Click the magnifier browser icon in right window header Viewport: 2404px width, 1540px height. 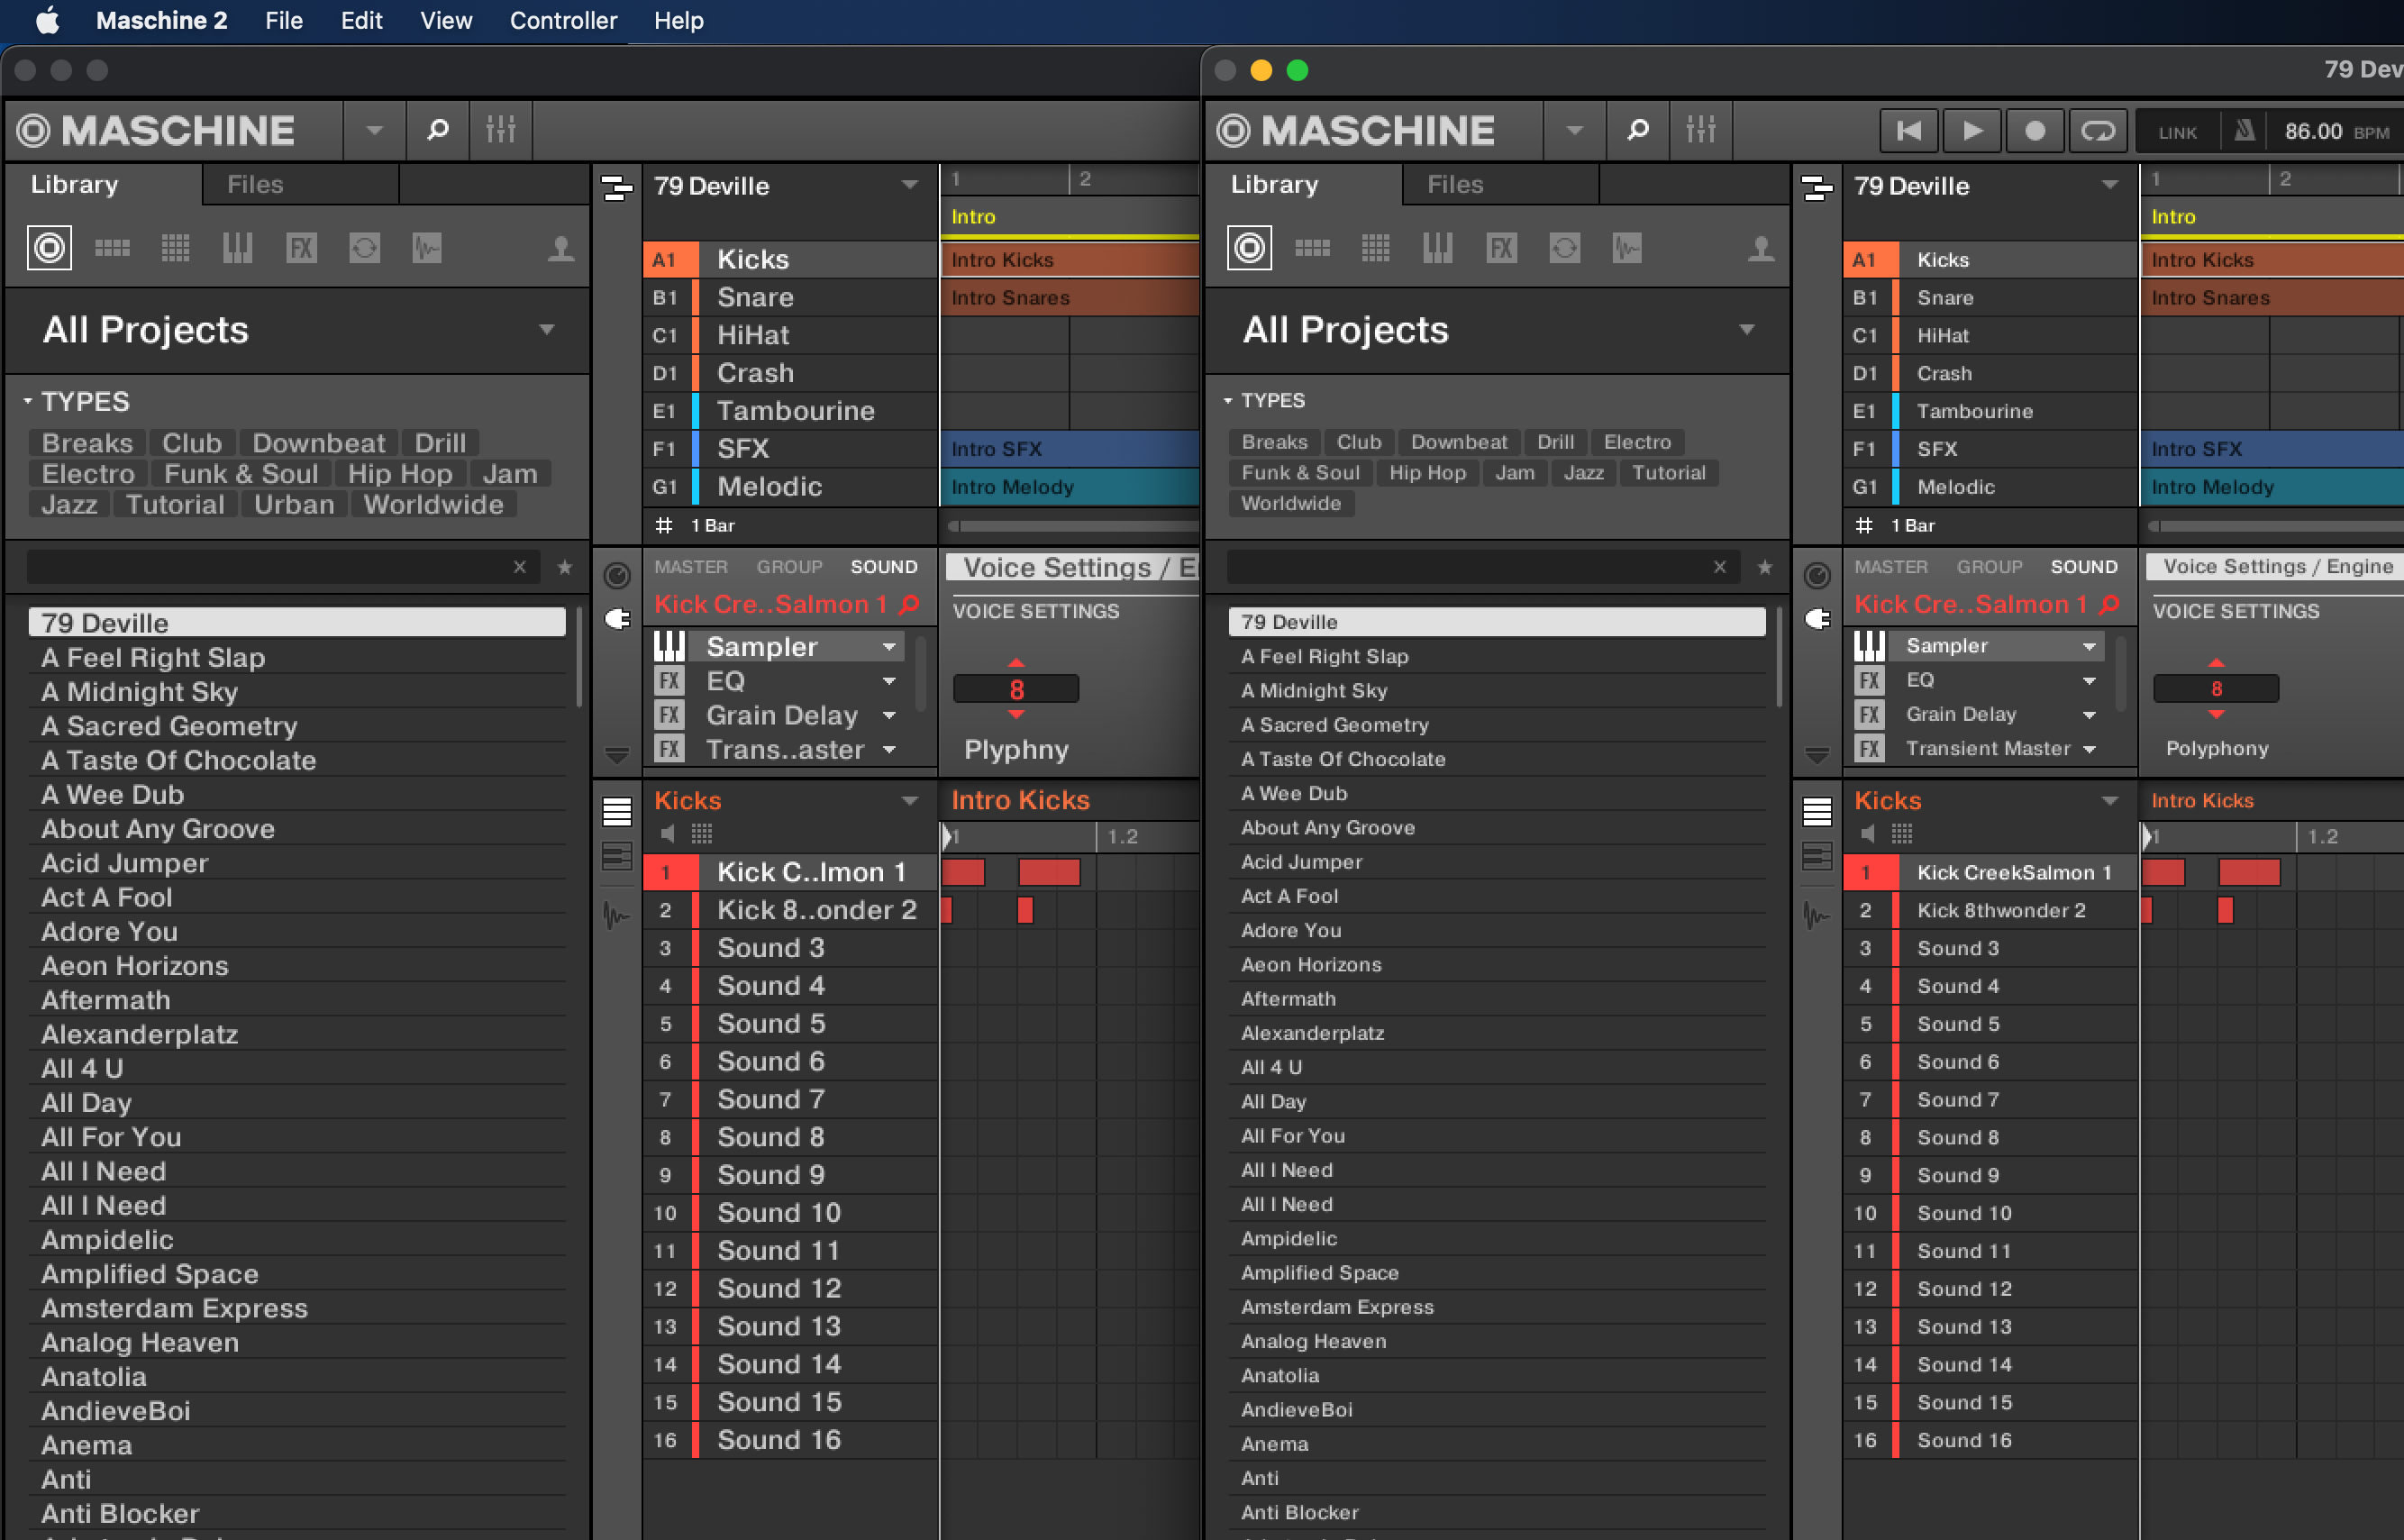pos(1637,129)
